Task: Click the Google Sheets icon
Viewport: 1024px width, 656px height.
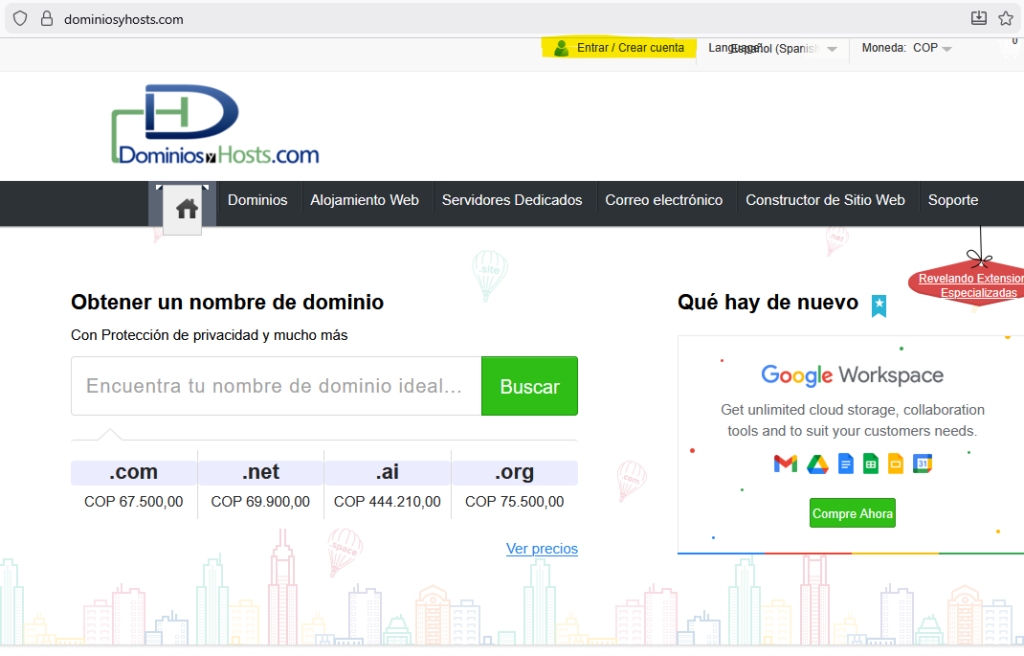Action: point(870,463)
